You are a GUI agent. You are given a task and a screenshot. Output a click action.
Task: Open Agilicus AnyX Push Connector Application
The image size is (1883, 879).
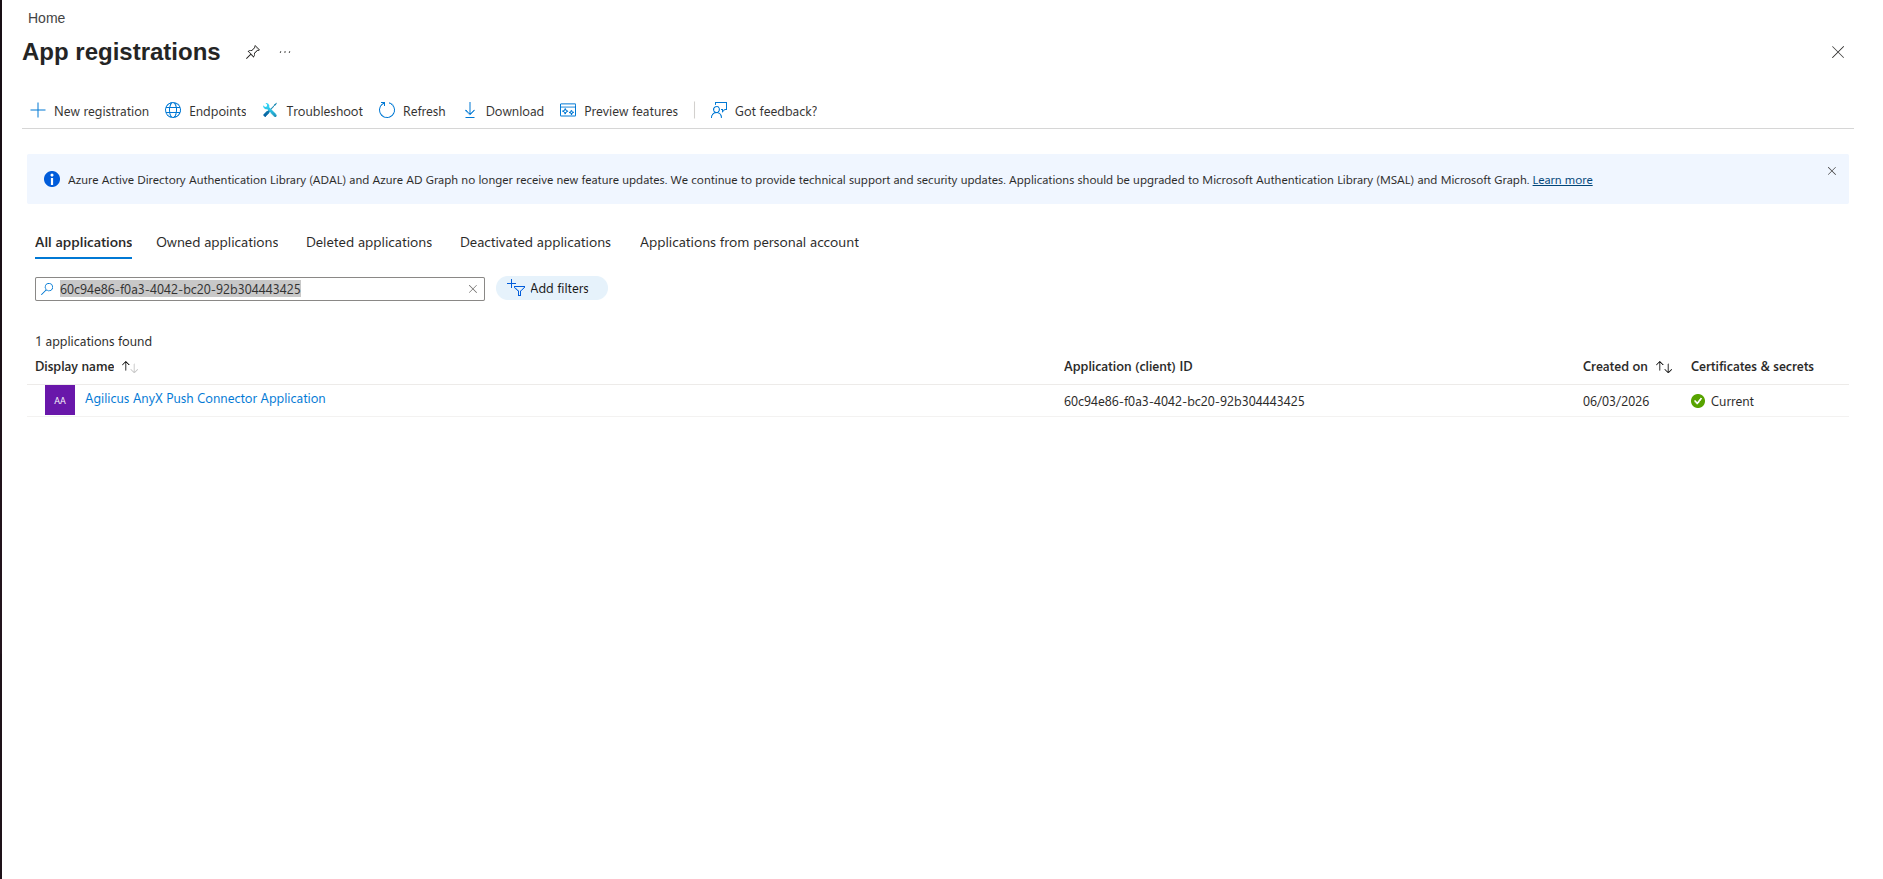(x=205, y=398)
